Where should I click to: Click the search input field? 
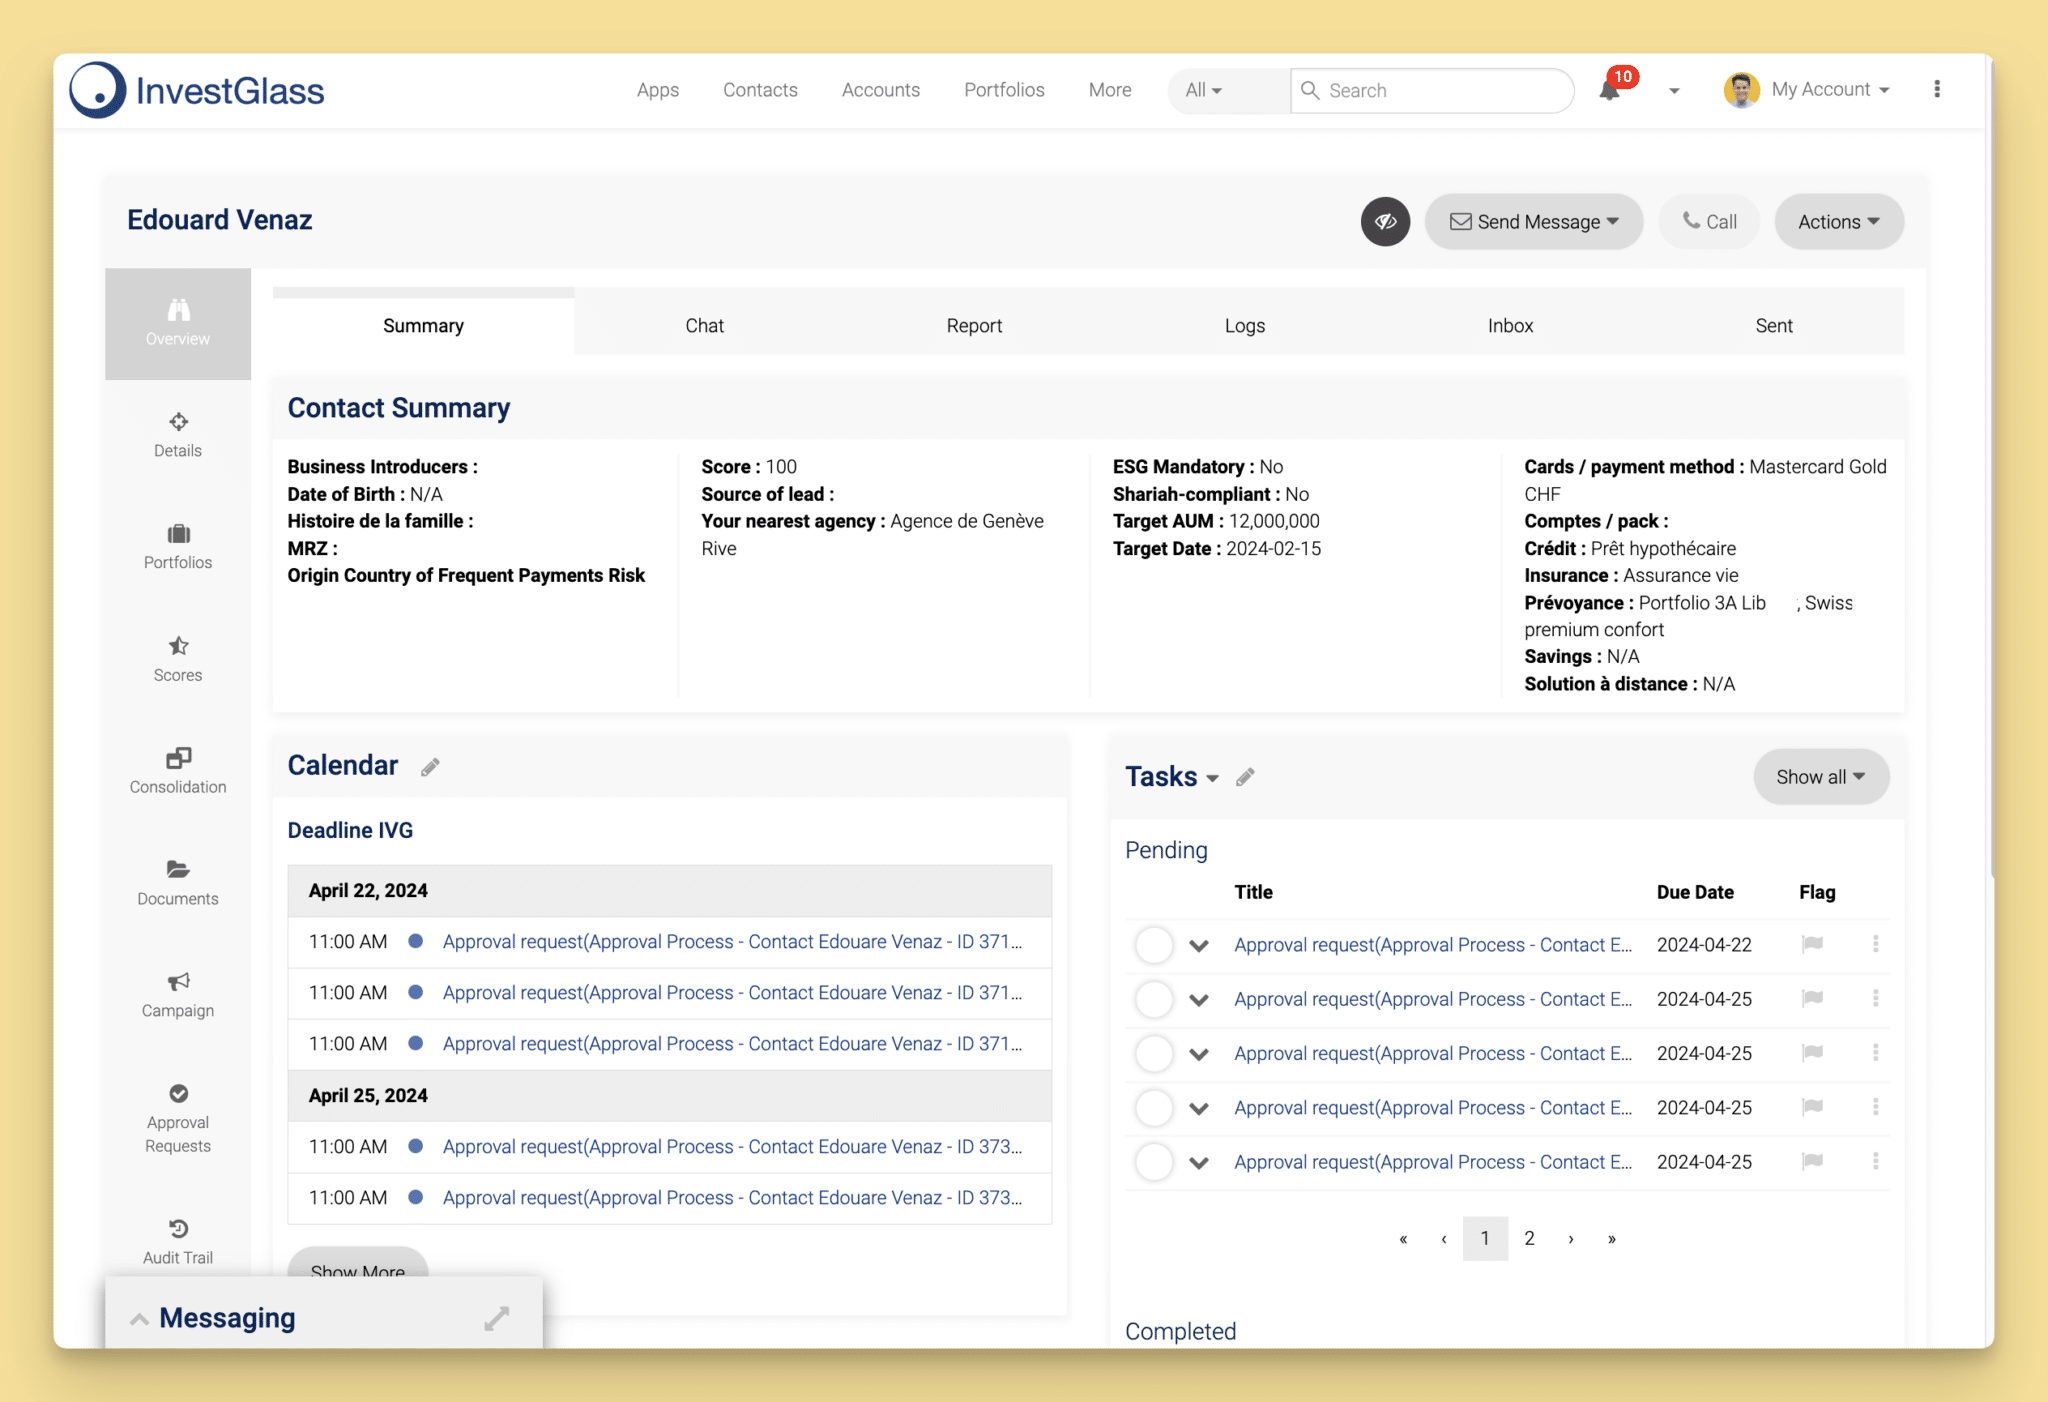[1430, 89]
